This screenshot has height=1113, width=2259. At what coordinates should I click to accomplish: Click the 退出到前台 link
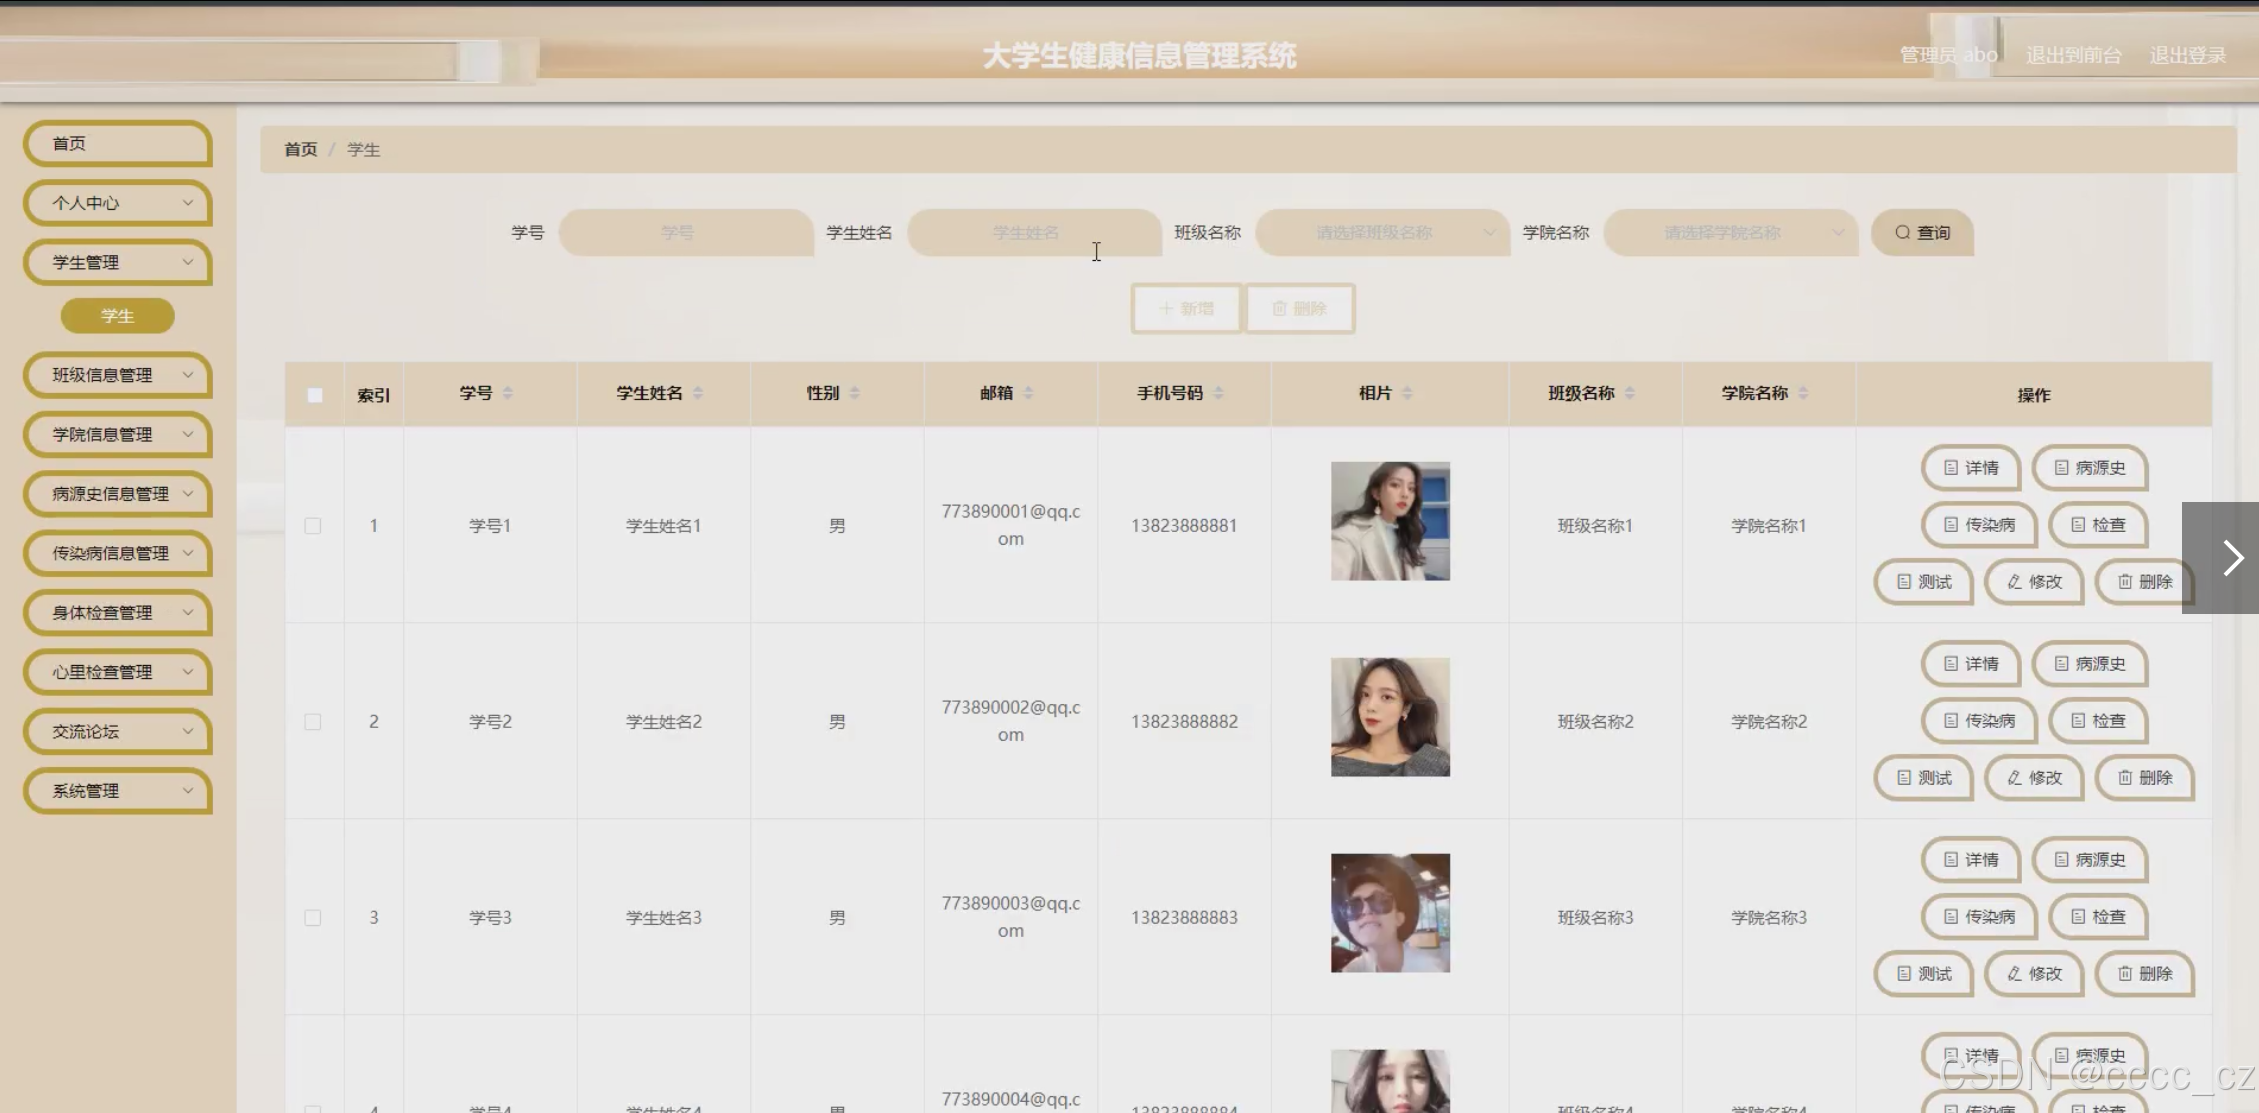pos(2073,56)
